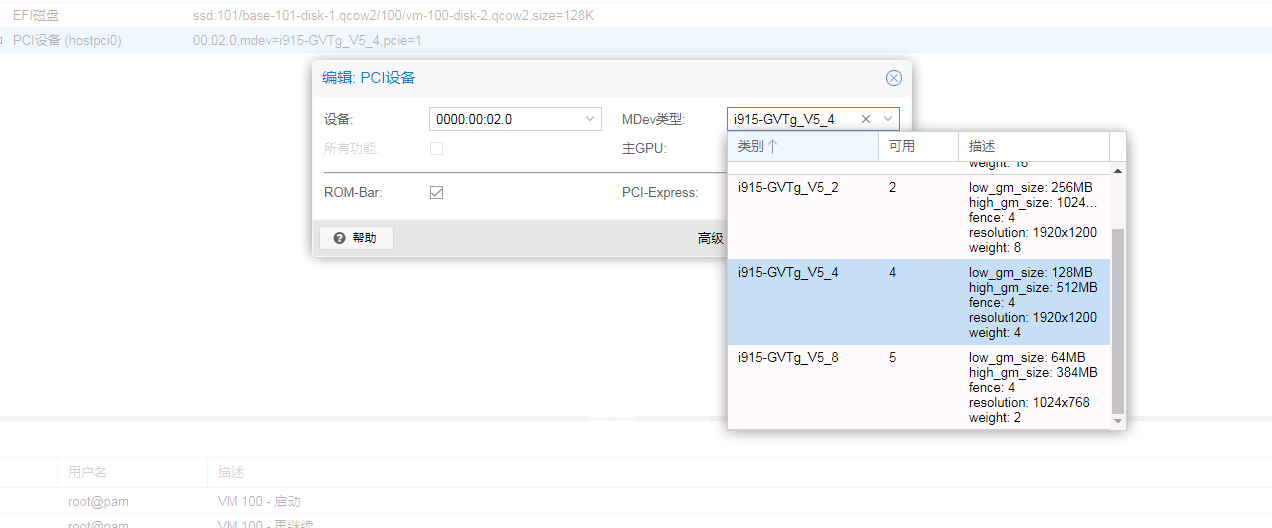This screenshot has height=528, width=1272.
Task: Click the sort ascending arrow on 类别
Action: coord(772,146)
